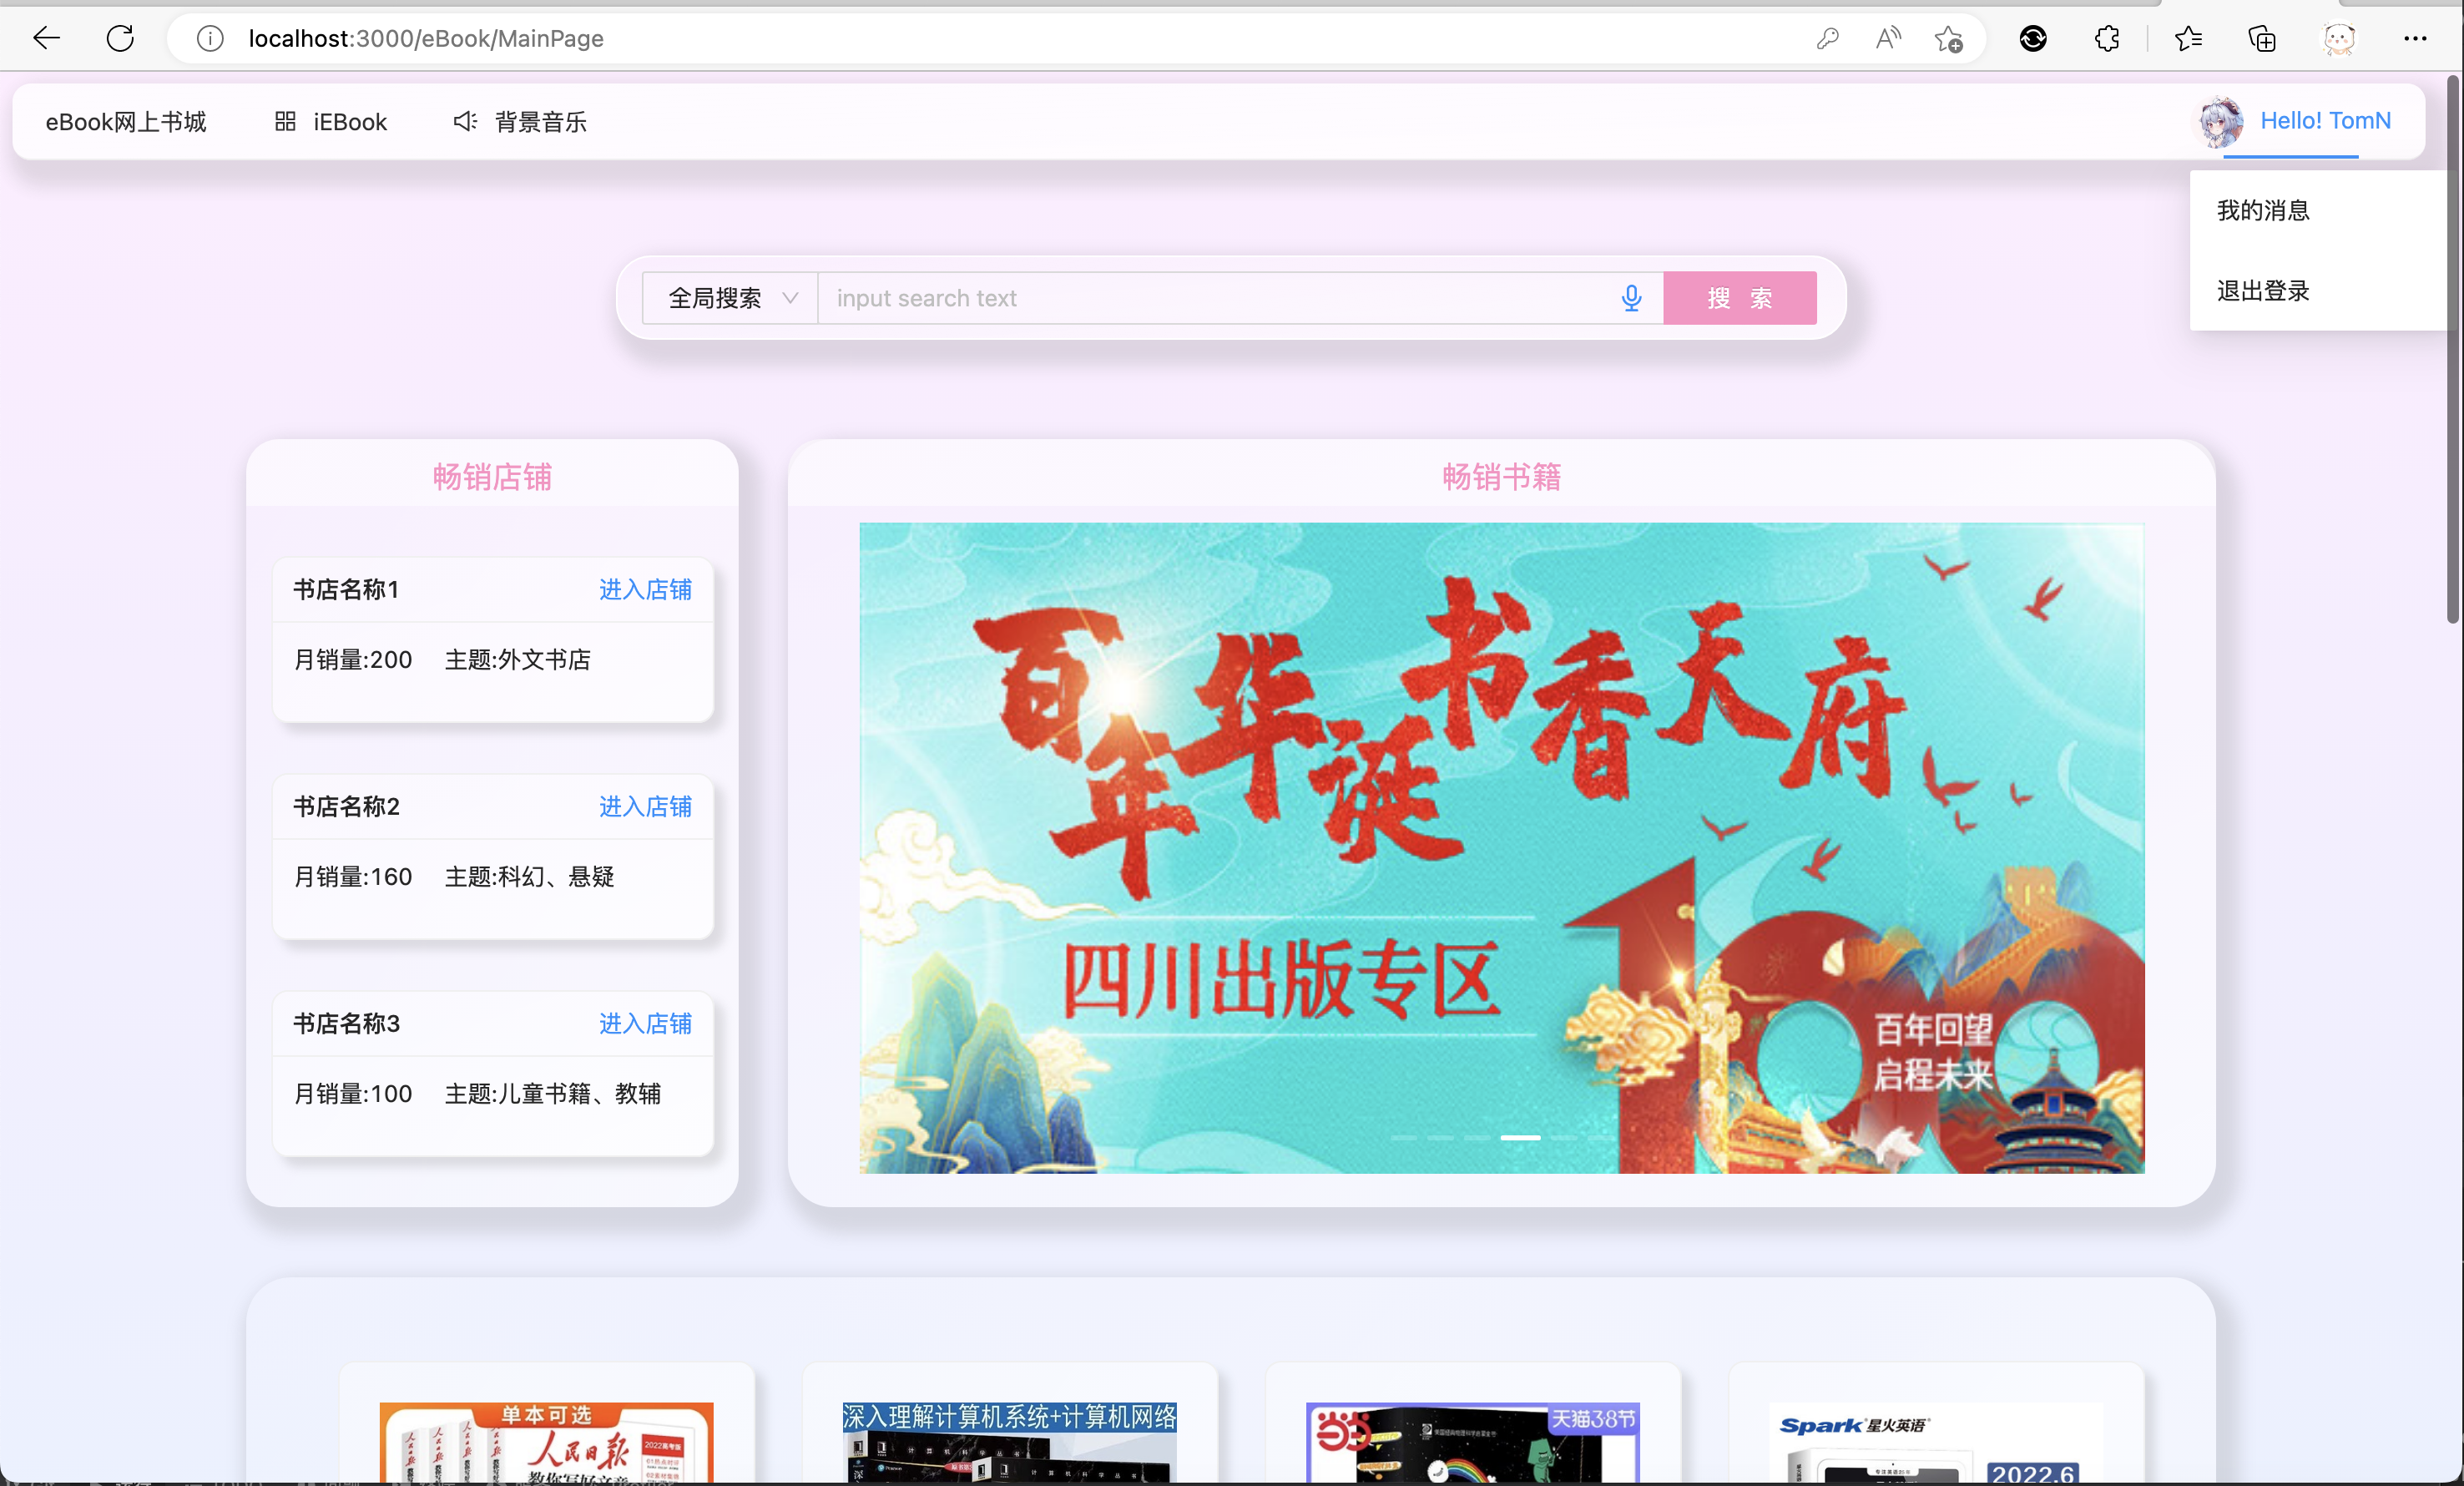Click the avatar next to Hello! TomN
This screenshot has height=1486, width=2464.
point(2219,122)
